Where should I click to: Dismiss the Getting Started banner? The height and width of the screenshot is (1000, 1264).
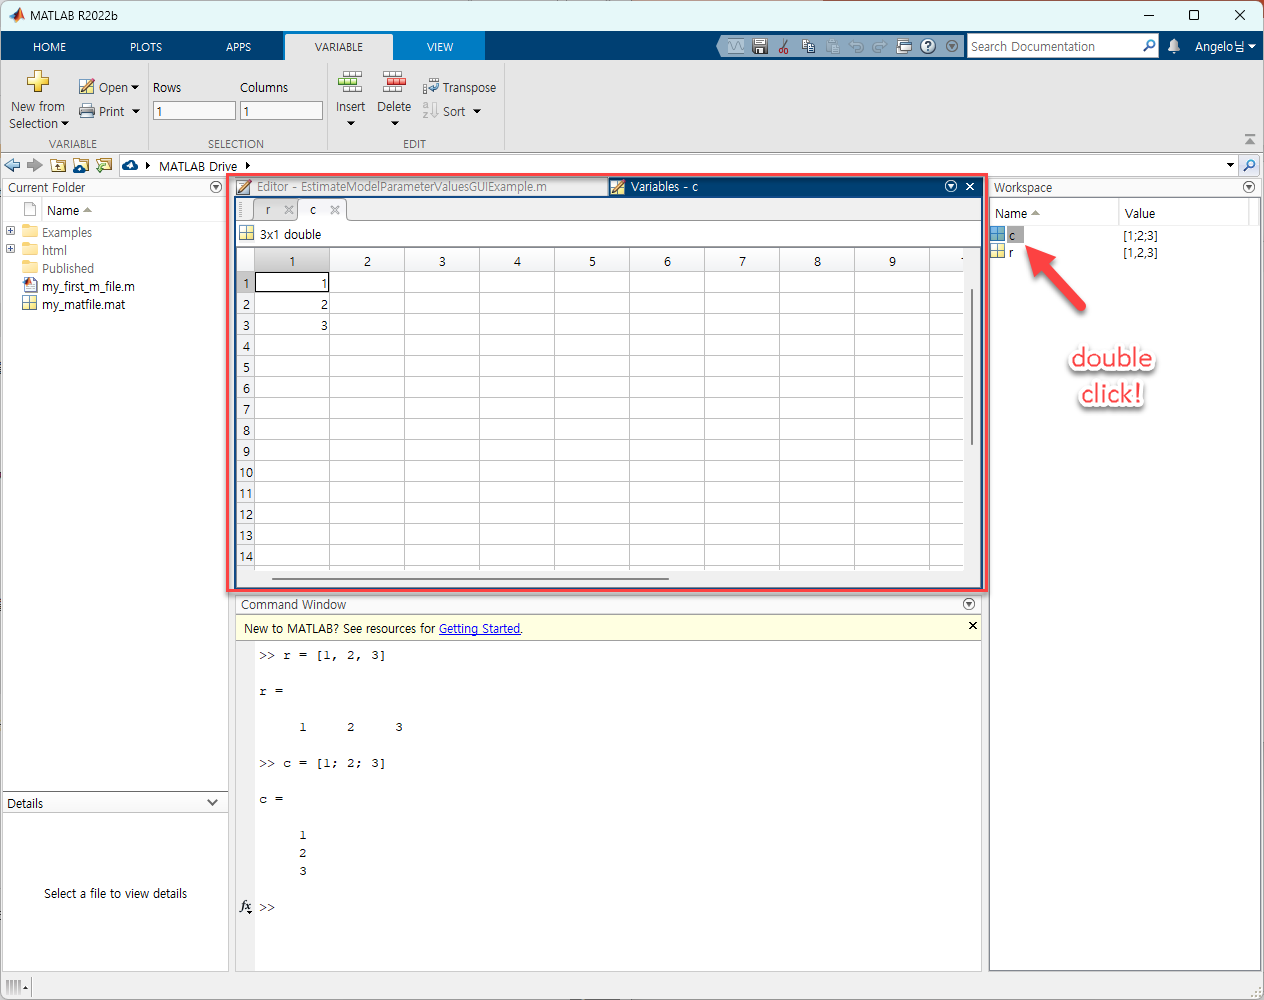point(972,625)
